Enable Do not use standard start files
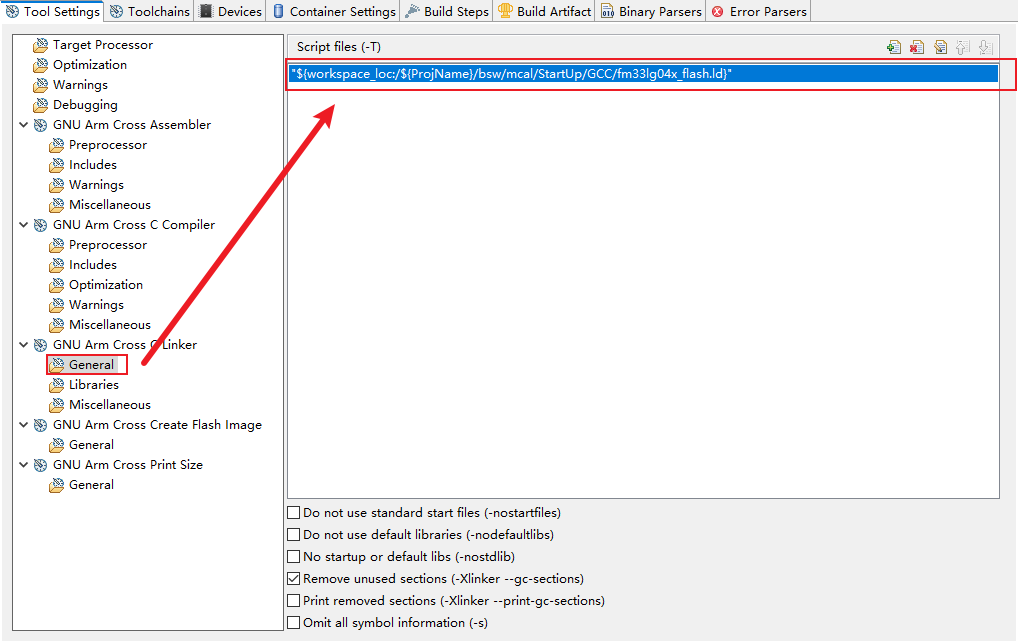The height and width of the screenshot is (643, 1018). click(293, 513)
